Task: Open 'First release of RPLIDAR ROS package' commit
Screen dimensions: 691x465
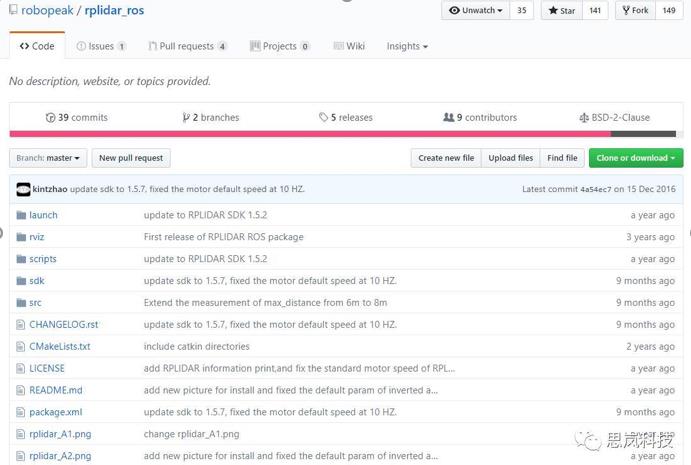Action: [223, 237]
